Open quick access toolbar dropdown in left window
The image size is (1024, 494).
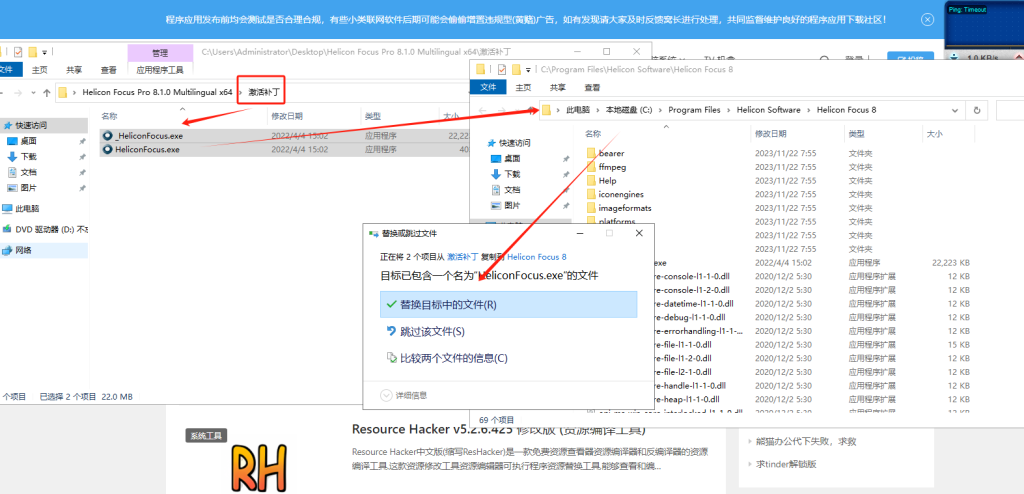(44, 52)
